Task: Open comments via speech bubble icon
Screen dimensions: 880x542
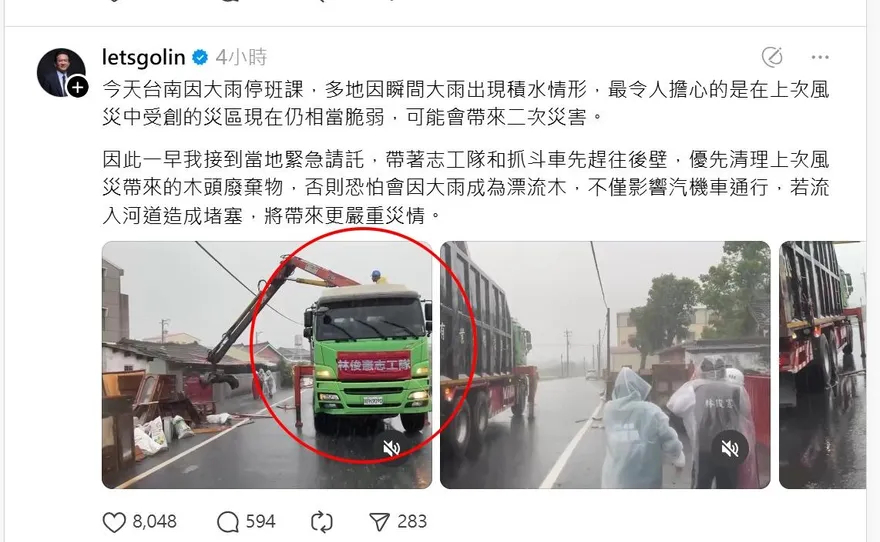Action: click(228, 522)
